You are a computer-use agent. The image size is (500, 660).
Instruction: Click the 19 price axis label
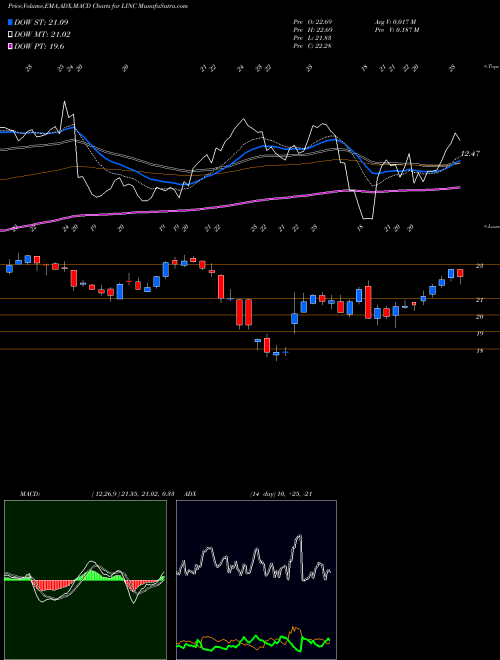479,333
